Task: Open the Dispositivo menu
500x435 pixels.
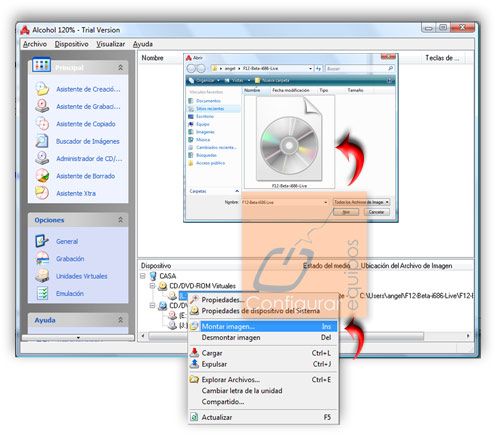Action: coord(71,44)
